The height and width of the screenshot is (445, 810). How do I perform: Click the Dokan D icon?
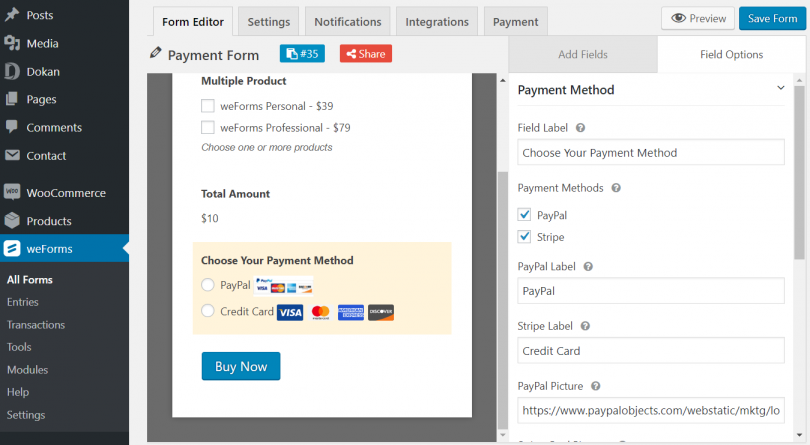point(12,71)
